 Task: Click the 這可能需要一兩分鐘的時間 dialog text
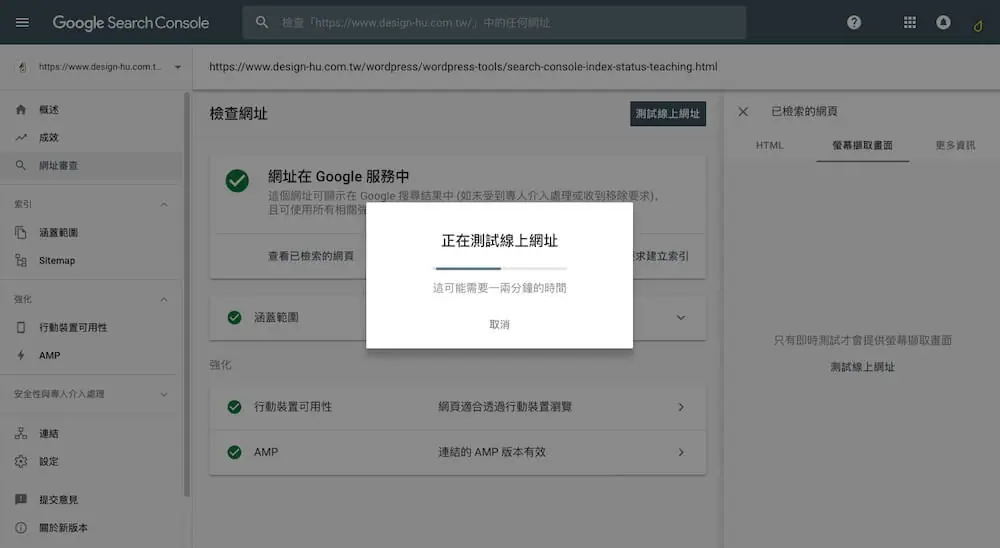[x=499, y=288]
